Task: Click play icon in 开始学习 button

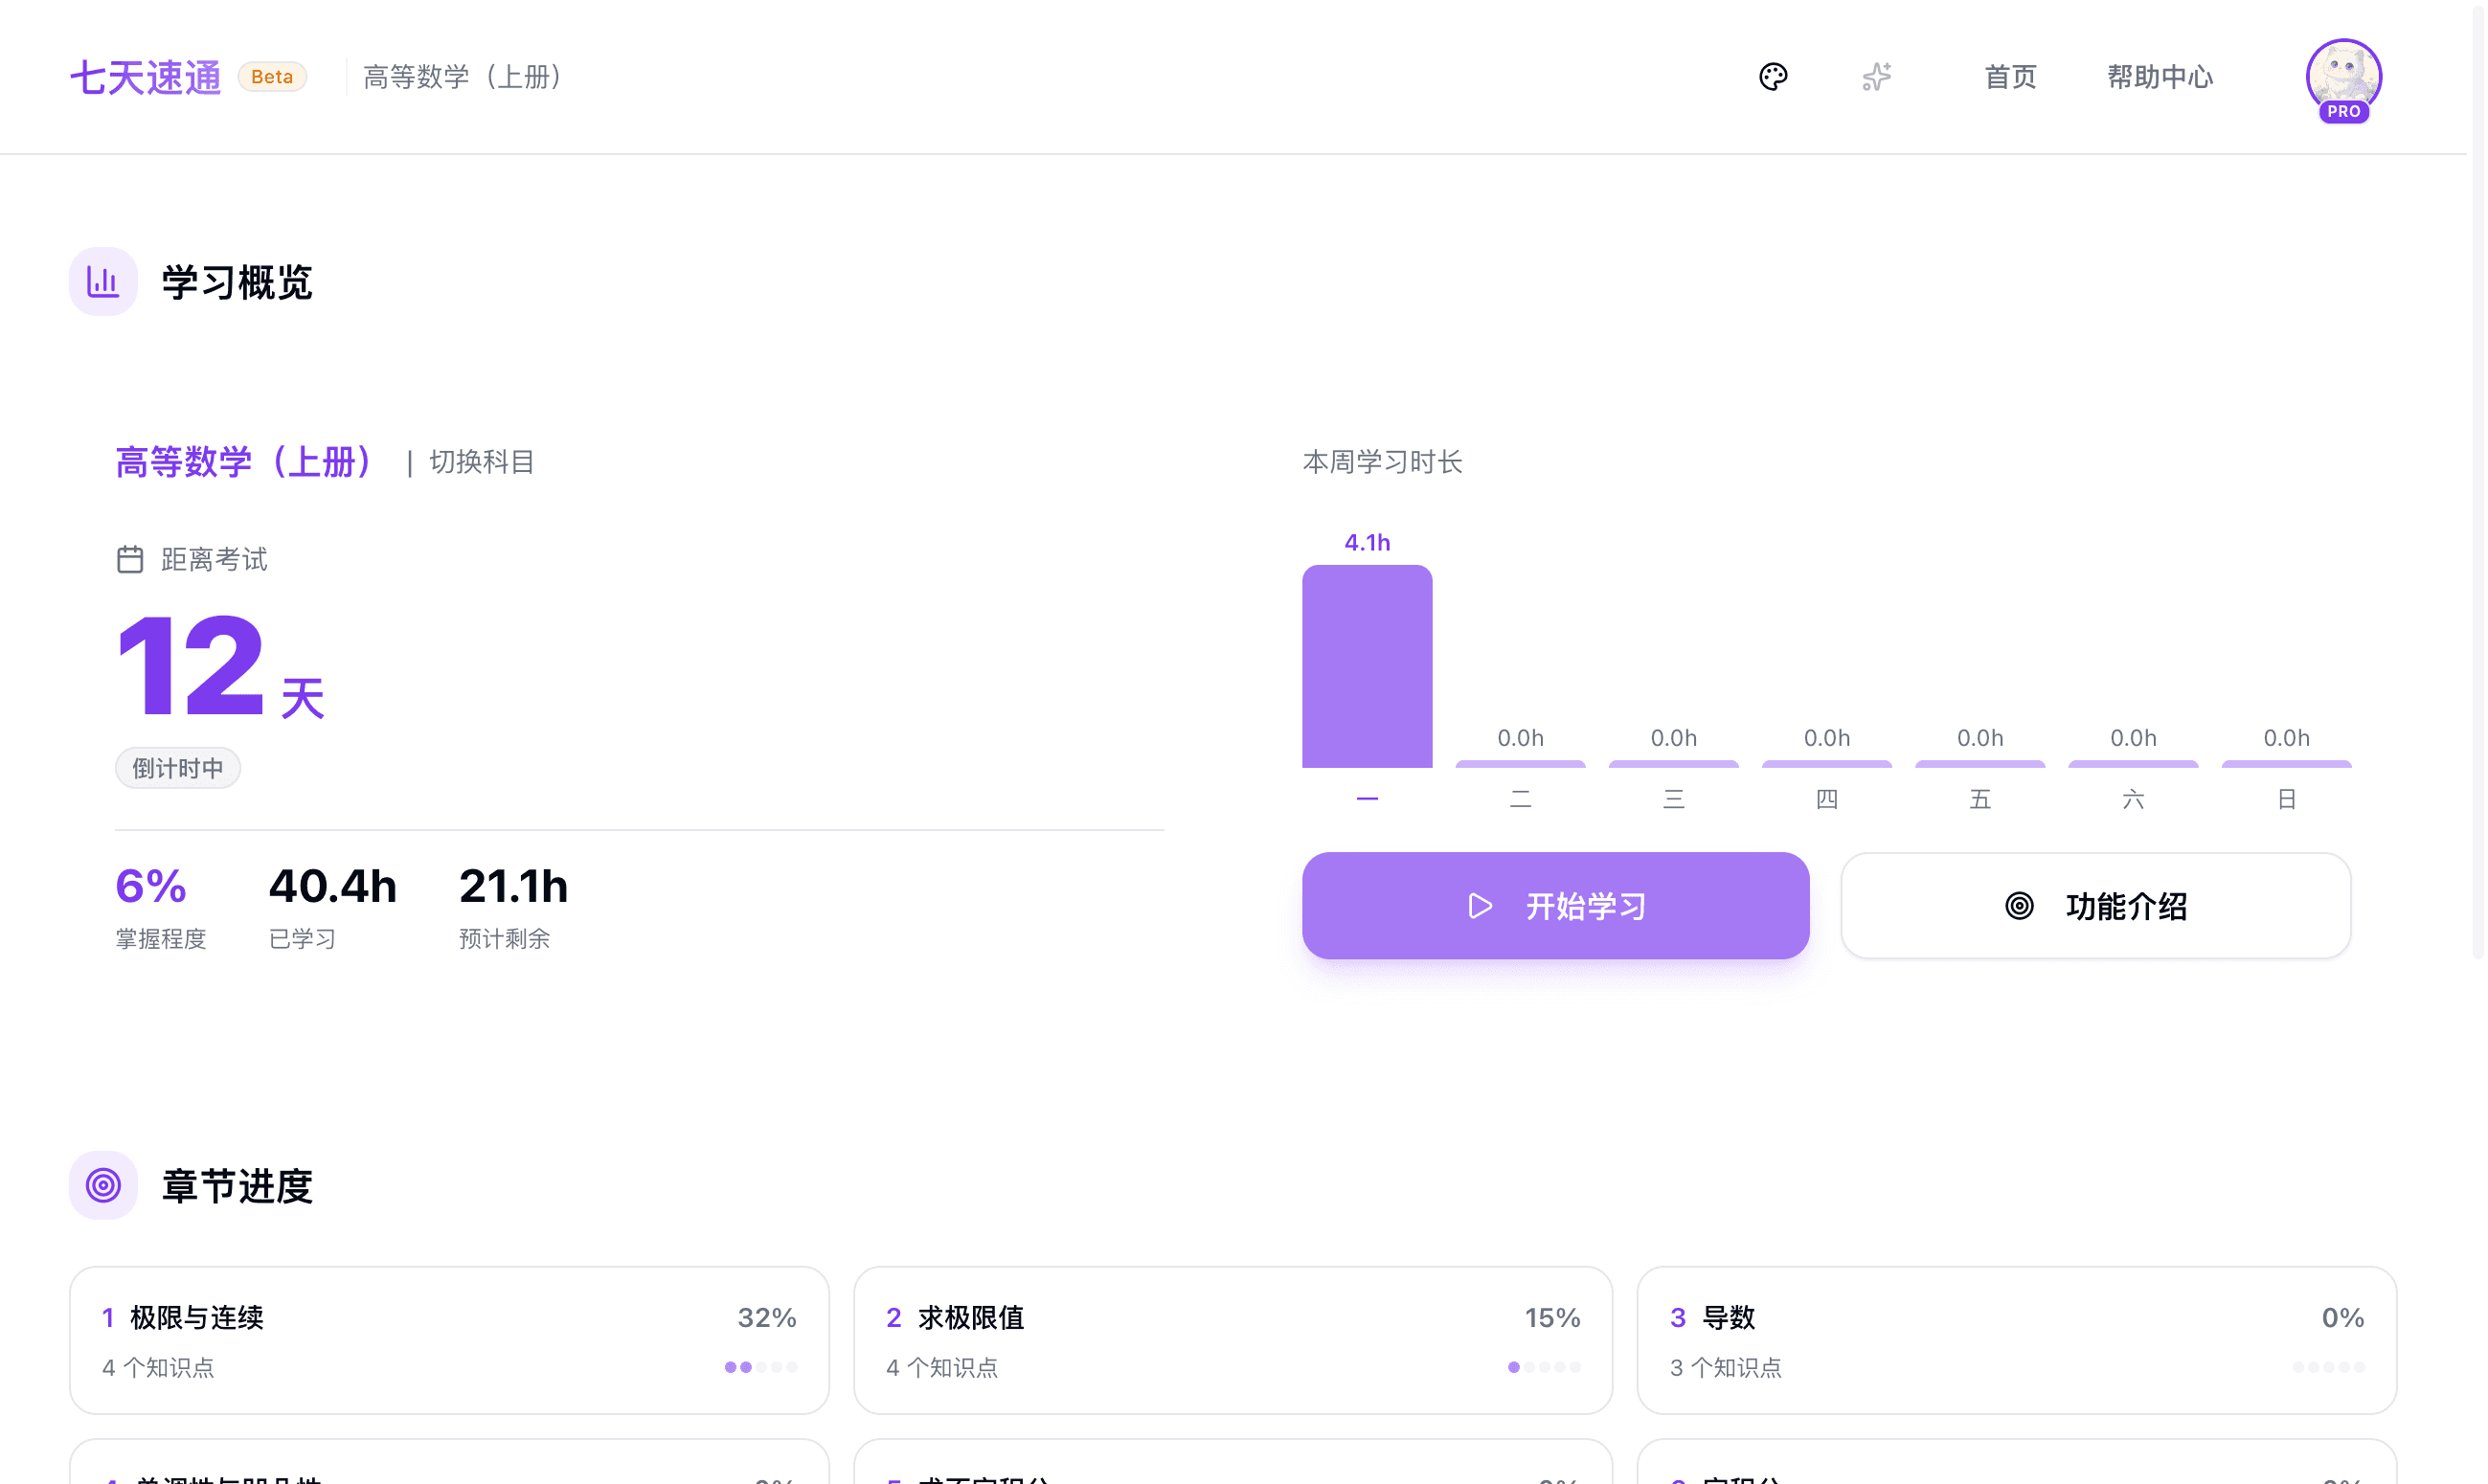Action: coord(1480,906)
